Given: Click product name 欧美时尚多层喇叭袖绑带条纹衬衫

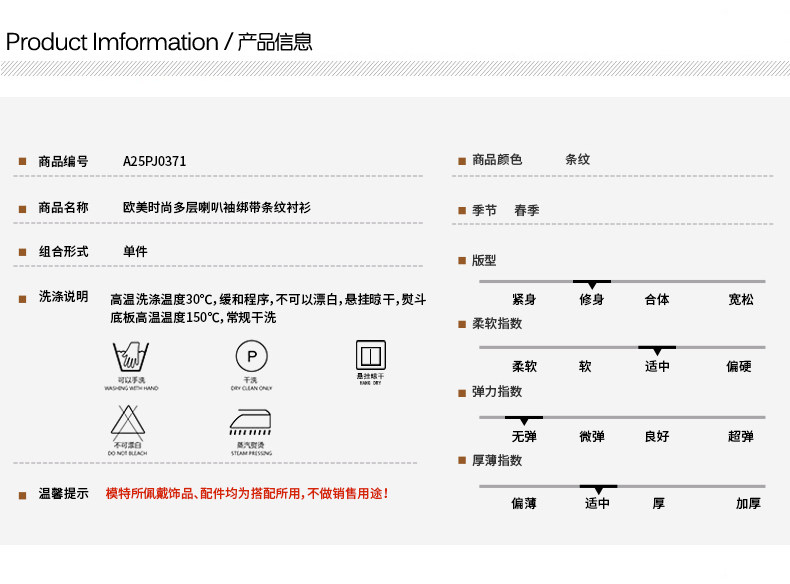Looking at the screenshot, I should 217,208.
